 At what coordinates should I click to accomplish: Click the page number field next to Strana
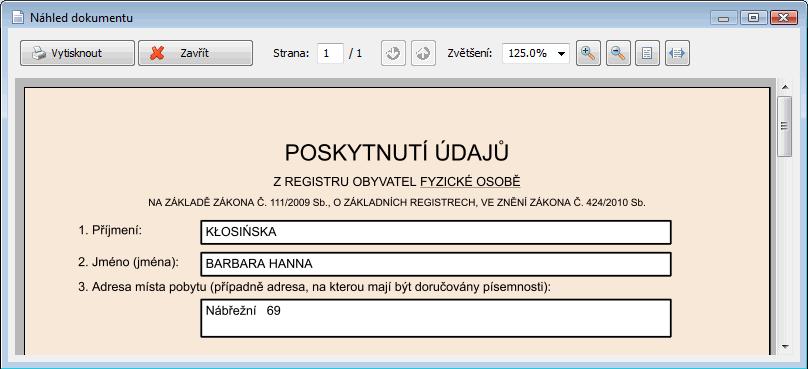click(330, 53)
